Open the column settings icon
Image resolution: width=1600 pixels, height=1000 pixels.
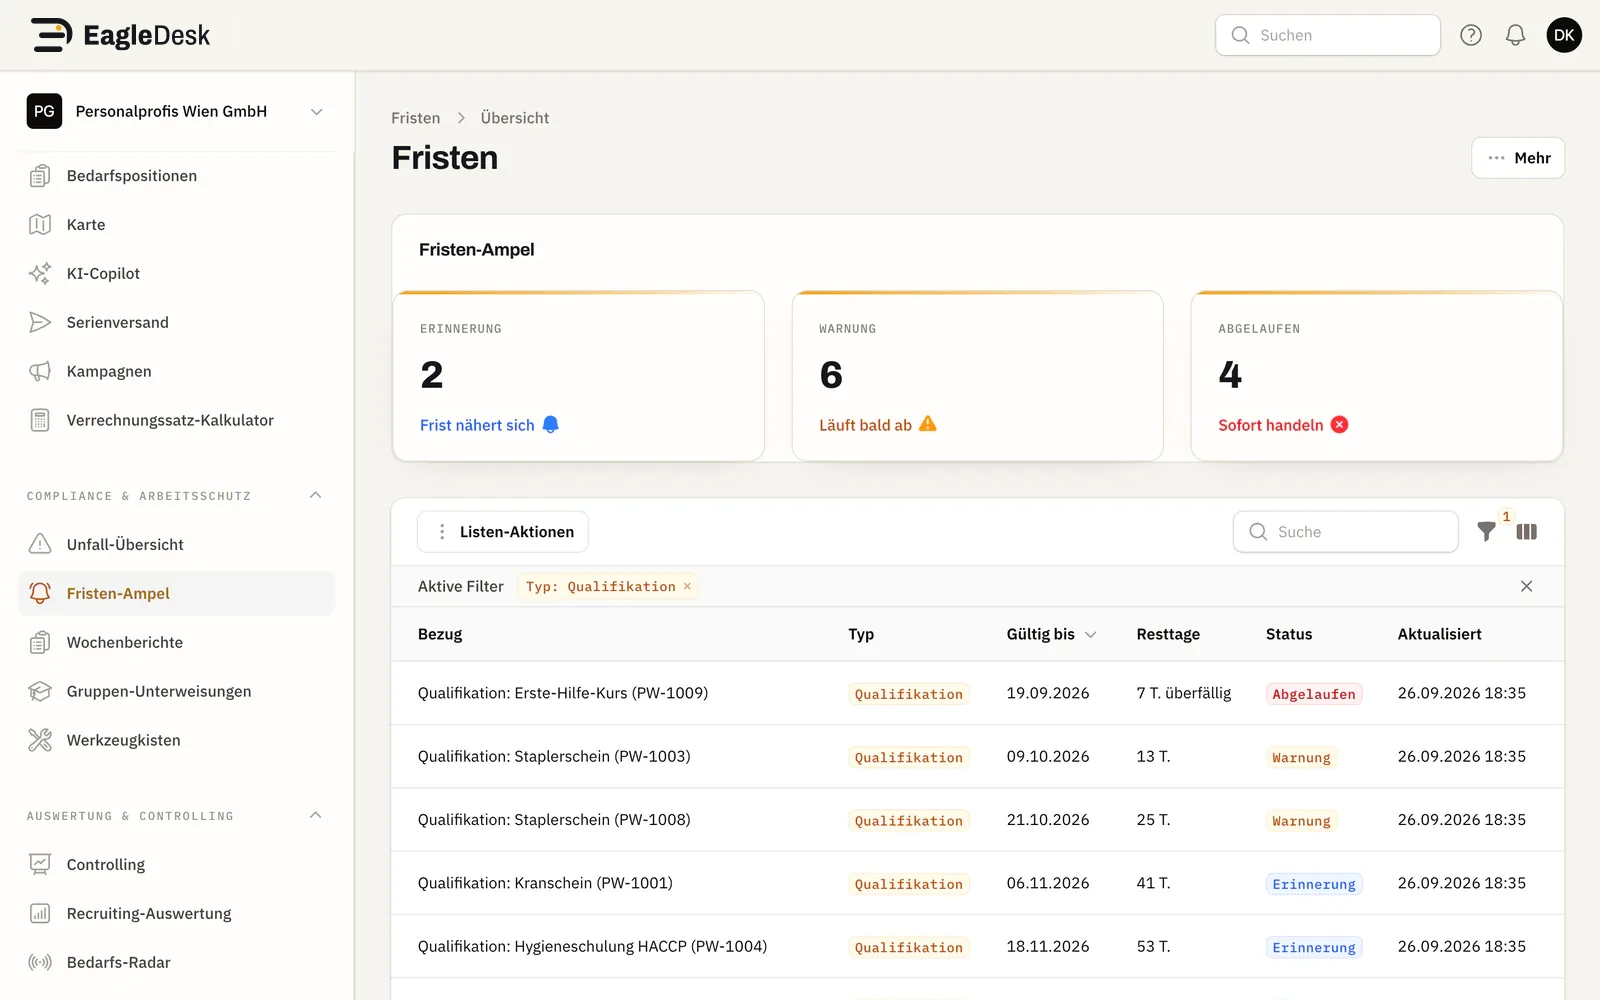1527,532
